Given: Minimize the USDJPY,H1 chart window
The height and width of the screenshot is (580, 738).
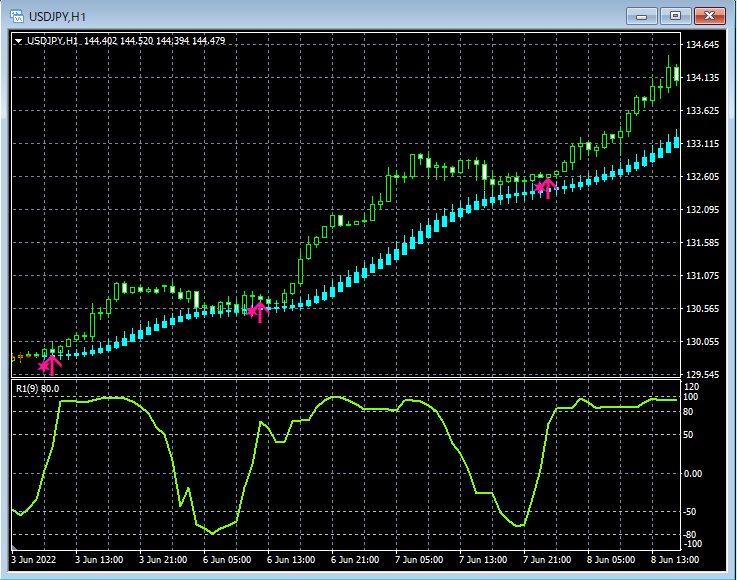Looking at the screenshot, I should pos(641,16).
